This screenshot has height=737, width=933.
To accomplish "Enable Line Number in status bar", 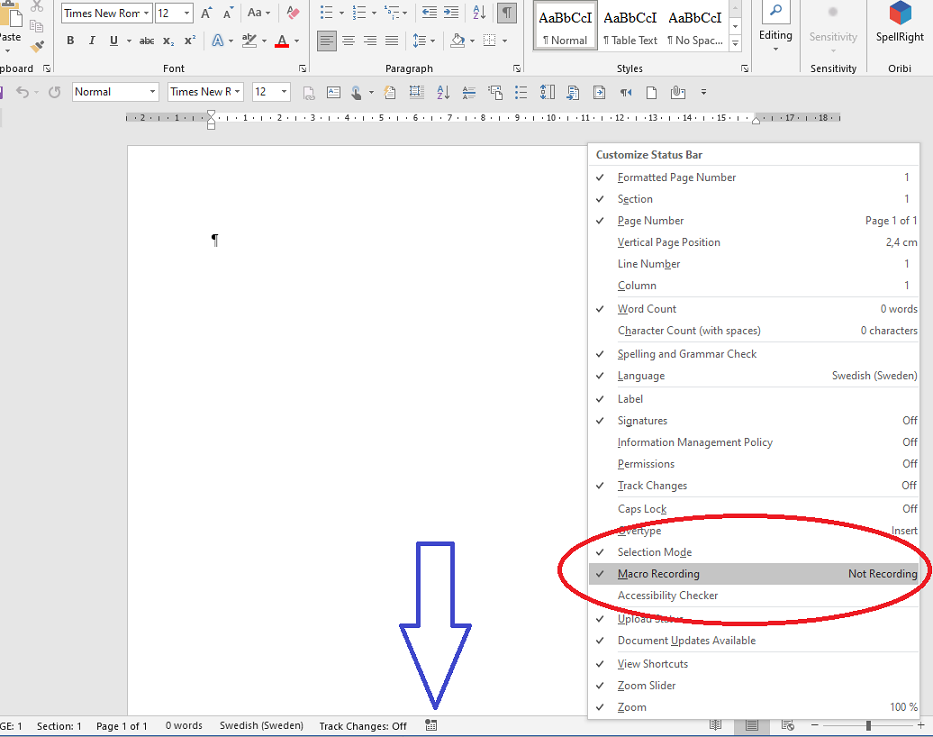I will pyautogui.click(x=754, y=264).
